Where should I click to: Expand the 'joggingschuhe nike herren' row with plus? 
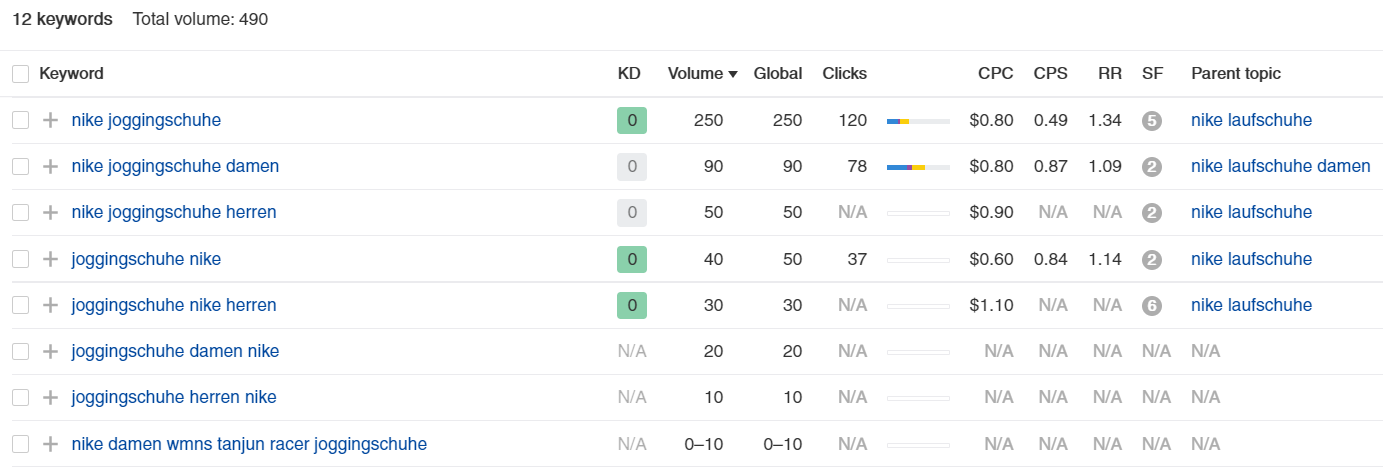pyautogui.click(x=51, y=305)
